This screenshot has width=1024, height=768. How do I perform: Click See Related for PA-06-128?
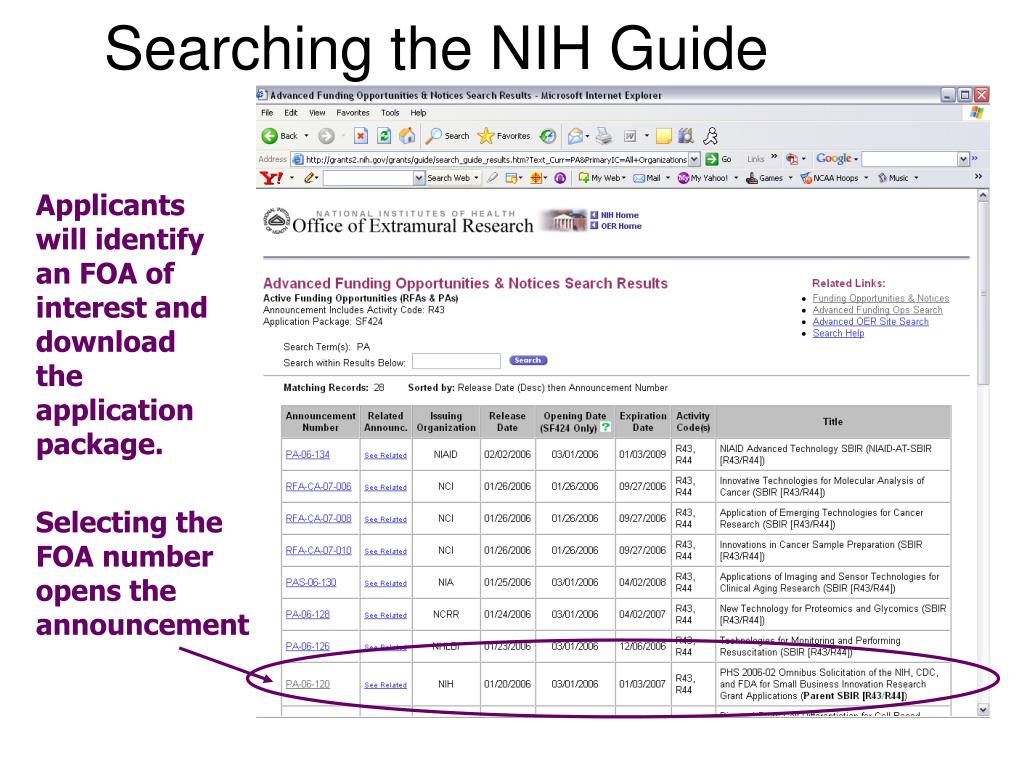385,615
